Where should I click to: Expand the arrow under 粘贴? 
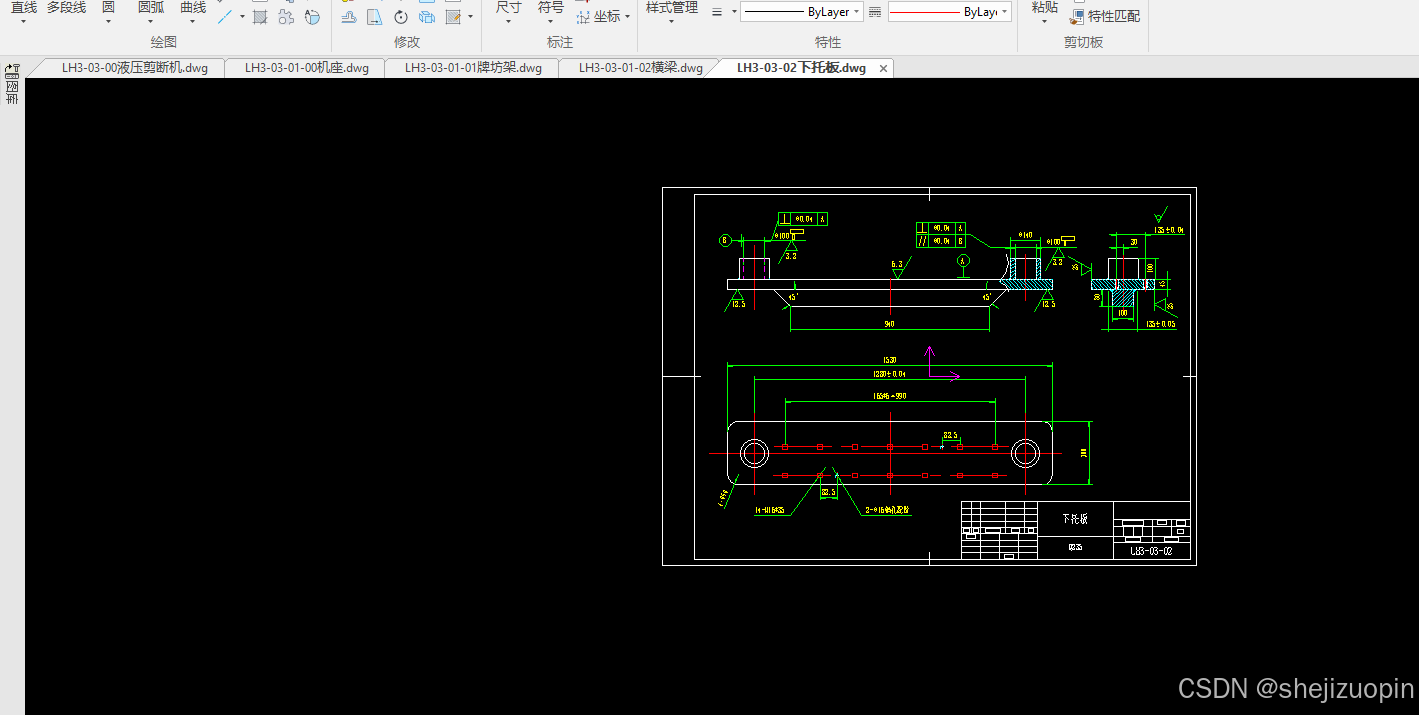[x=1044, y=21]
